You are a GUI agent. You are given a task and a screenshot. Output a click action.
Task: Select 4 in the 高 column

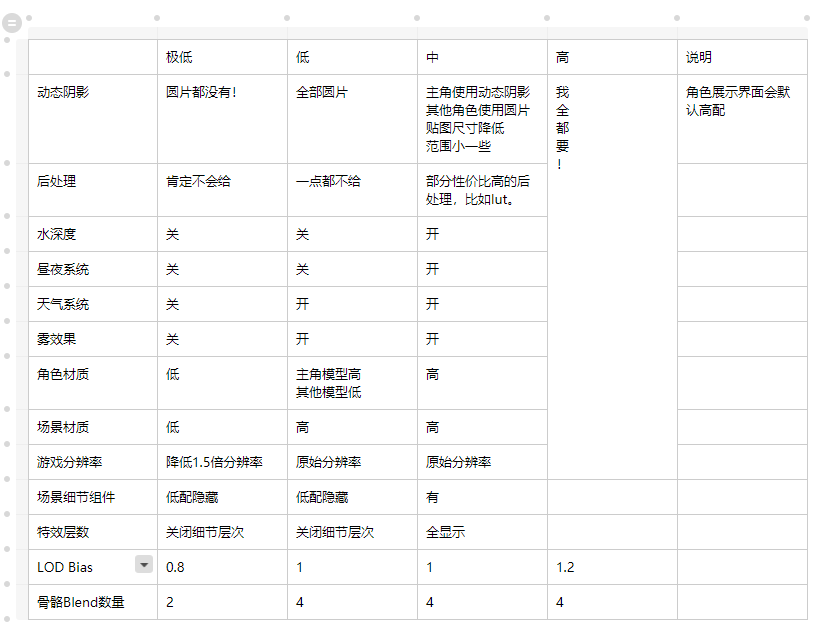tap(612, 602)
